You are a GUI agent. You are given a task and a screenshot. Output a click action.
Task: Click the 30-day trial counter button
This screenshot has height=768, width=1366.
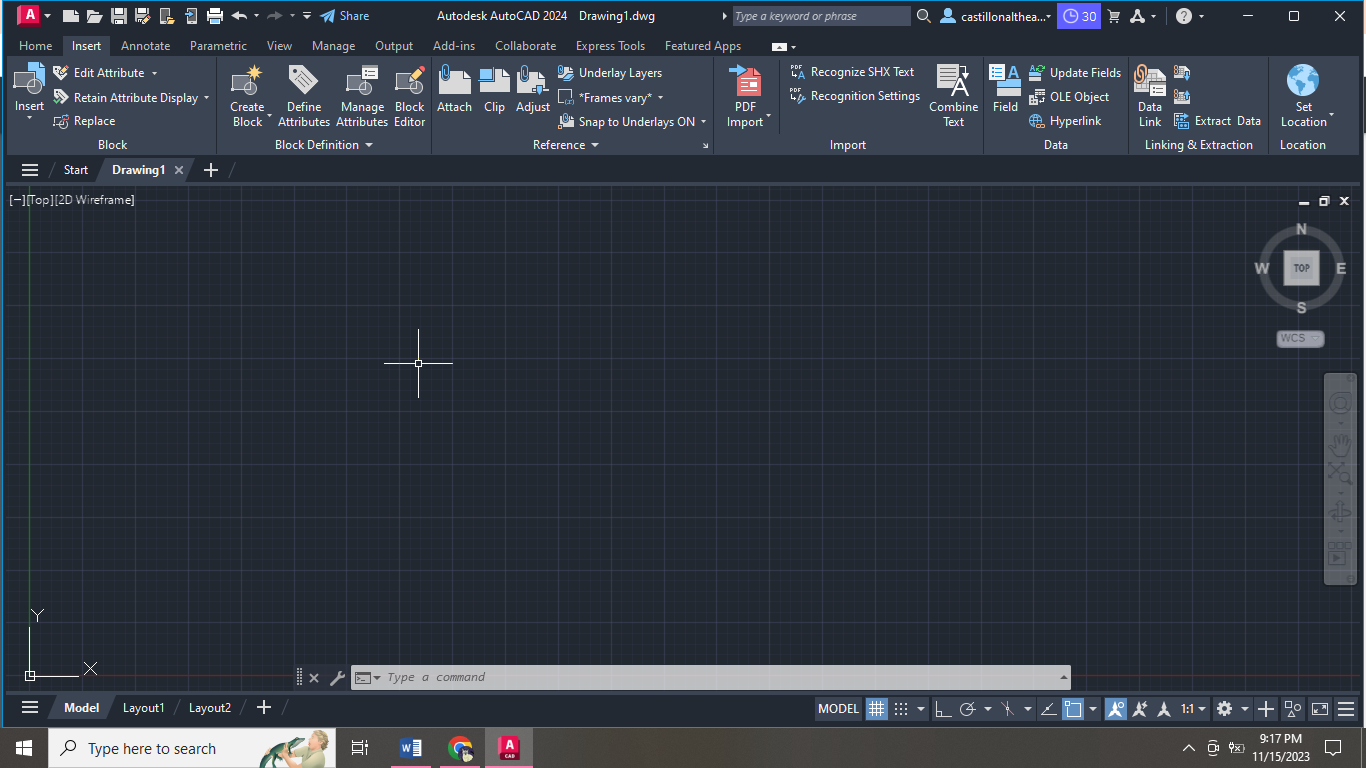tap(1079, 16)
